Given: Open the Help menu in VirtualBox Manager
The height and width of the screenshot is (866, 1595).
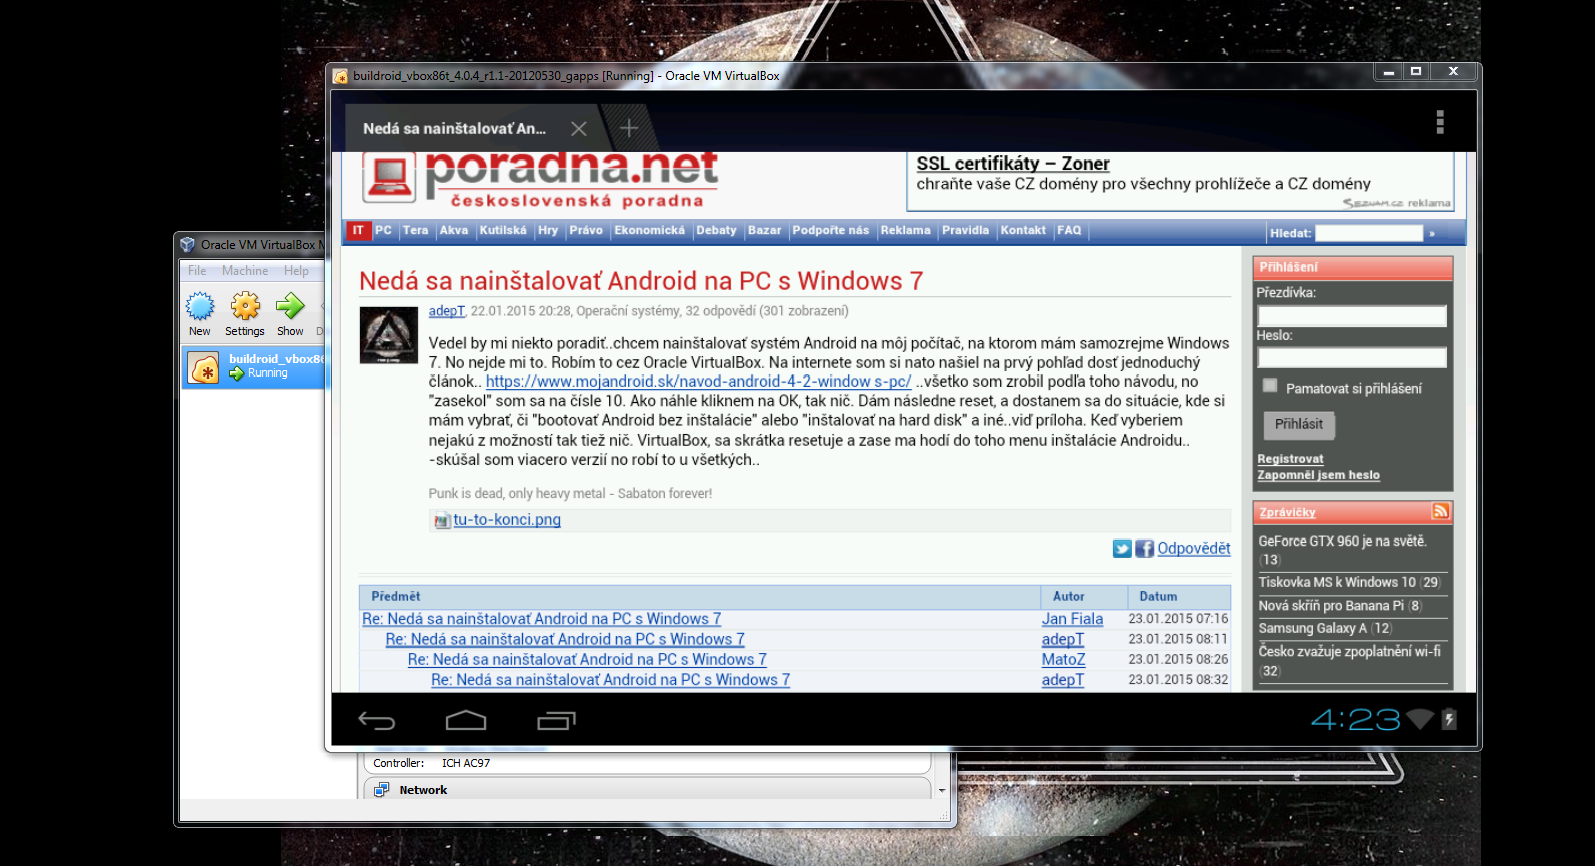Looking at the screenshot, I should [x=296, y=271].
